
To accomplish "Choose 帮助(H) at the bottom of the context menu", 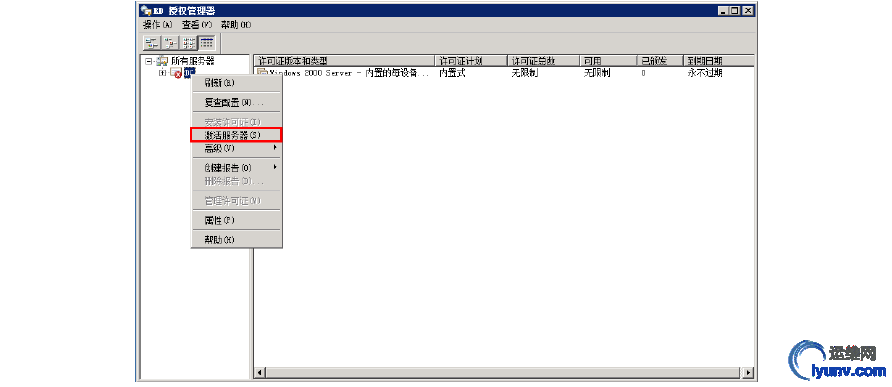I will pos(237,240).
